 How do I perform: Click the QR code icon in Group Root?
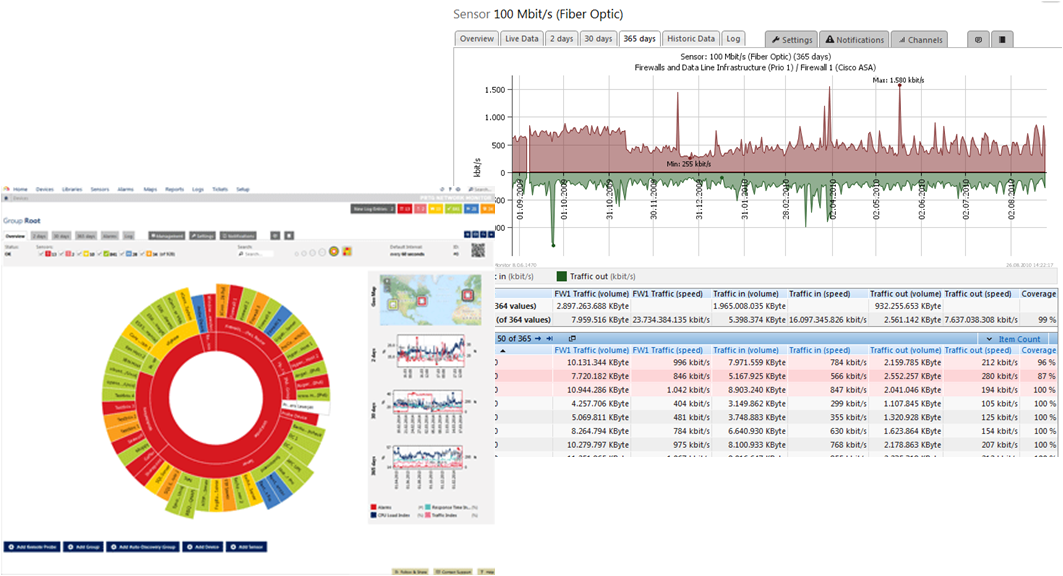477,251
